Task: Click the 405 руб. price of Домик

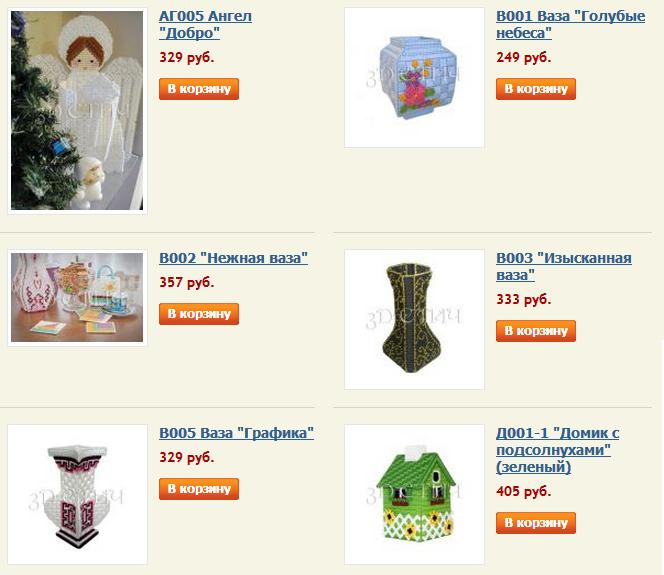Action: 523,492
